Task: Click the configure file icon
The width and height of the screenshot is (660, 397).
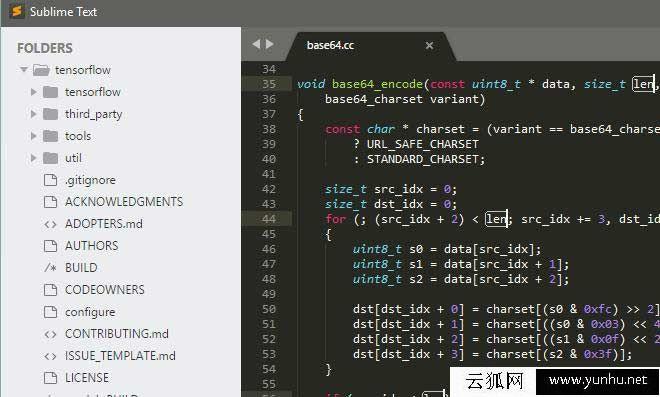Action: tap(51, 312)
